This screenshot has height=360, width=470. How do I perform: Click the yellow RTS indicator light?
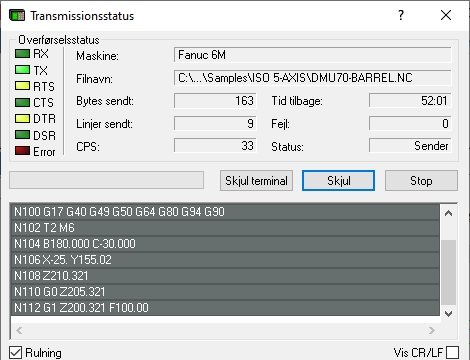pos(22,86)
